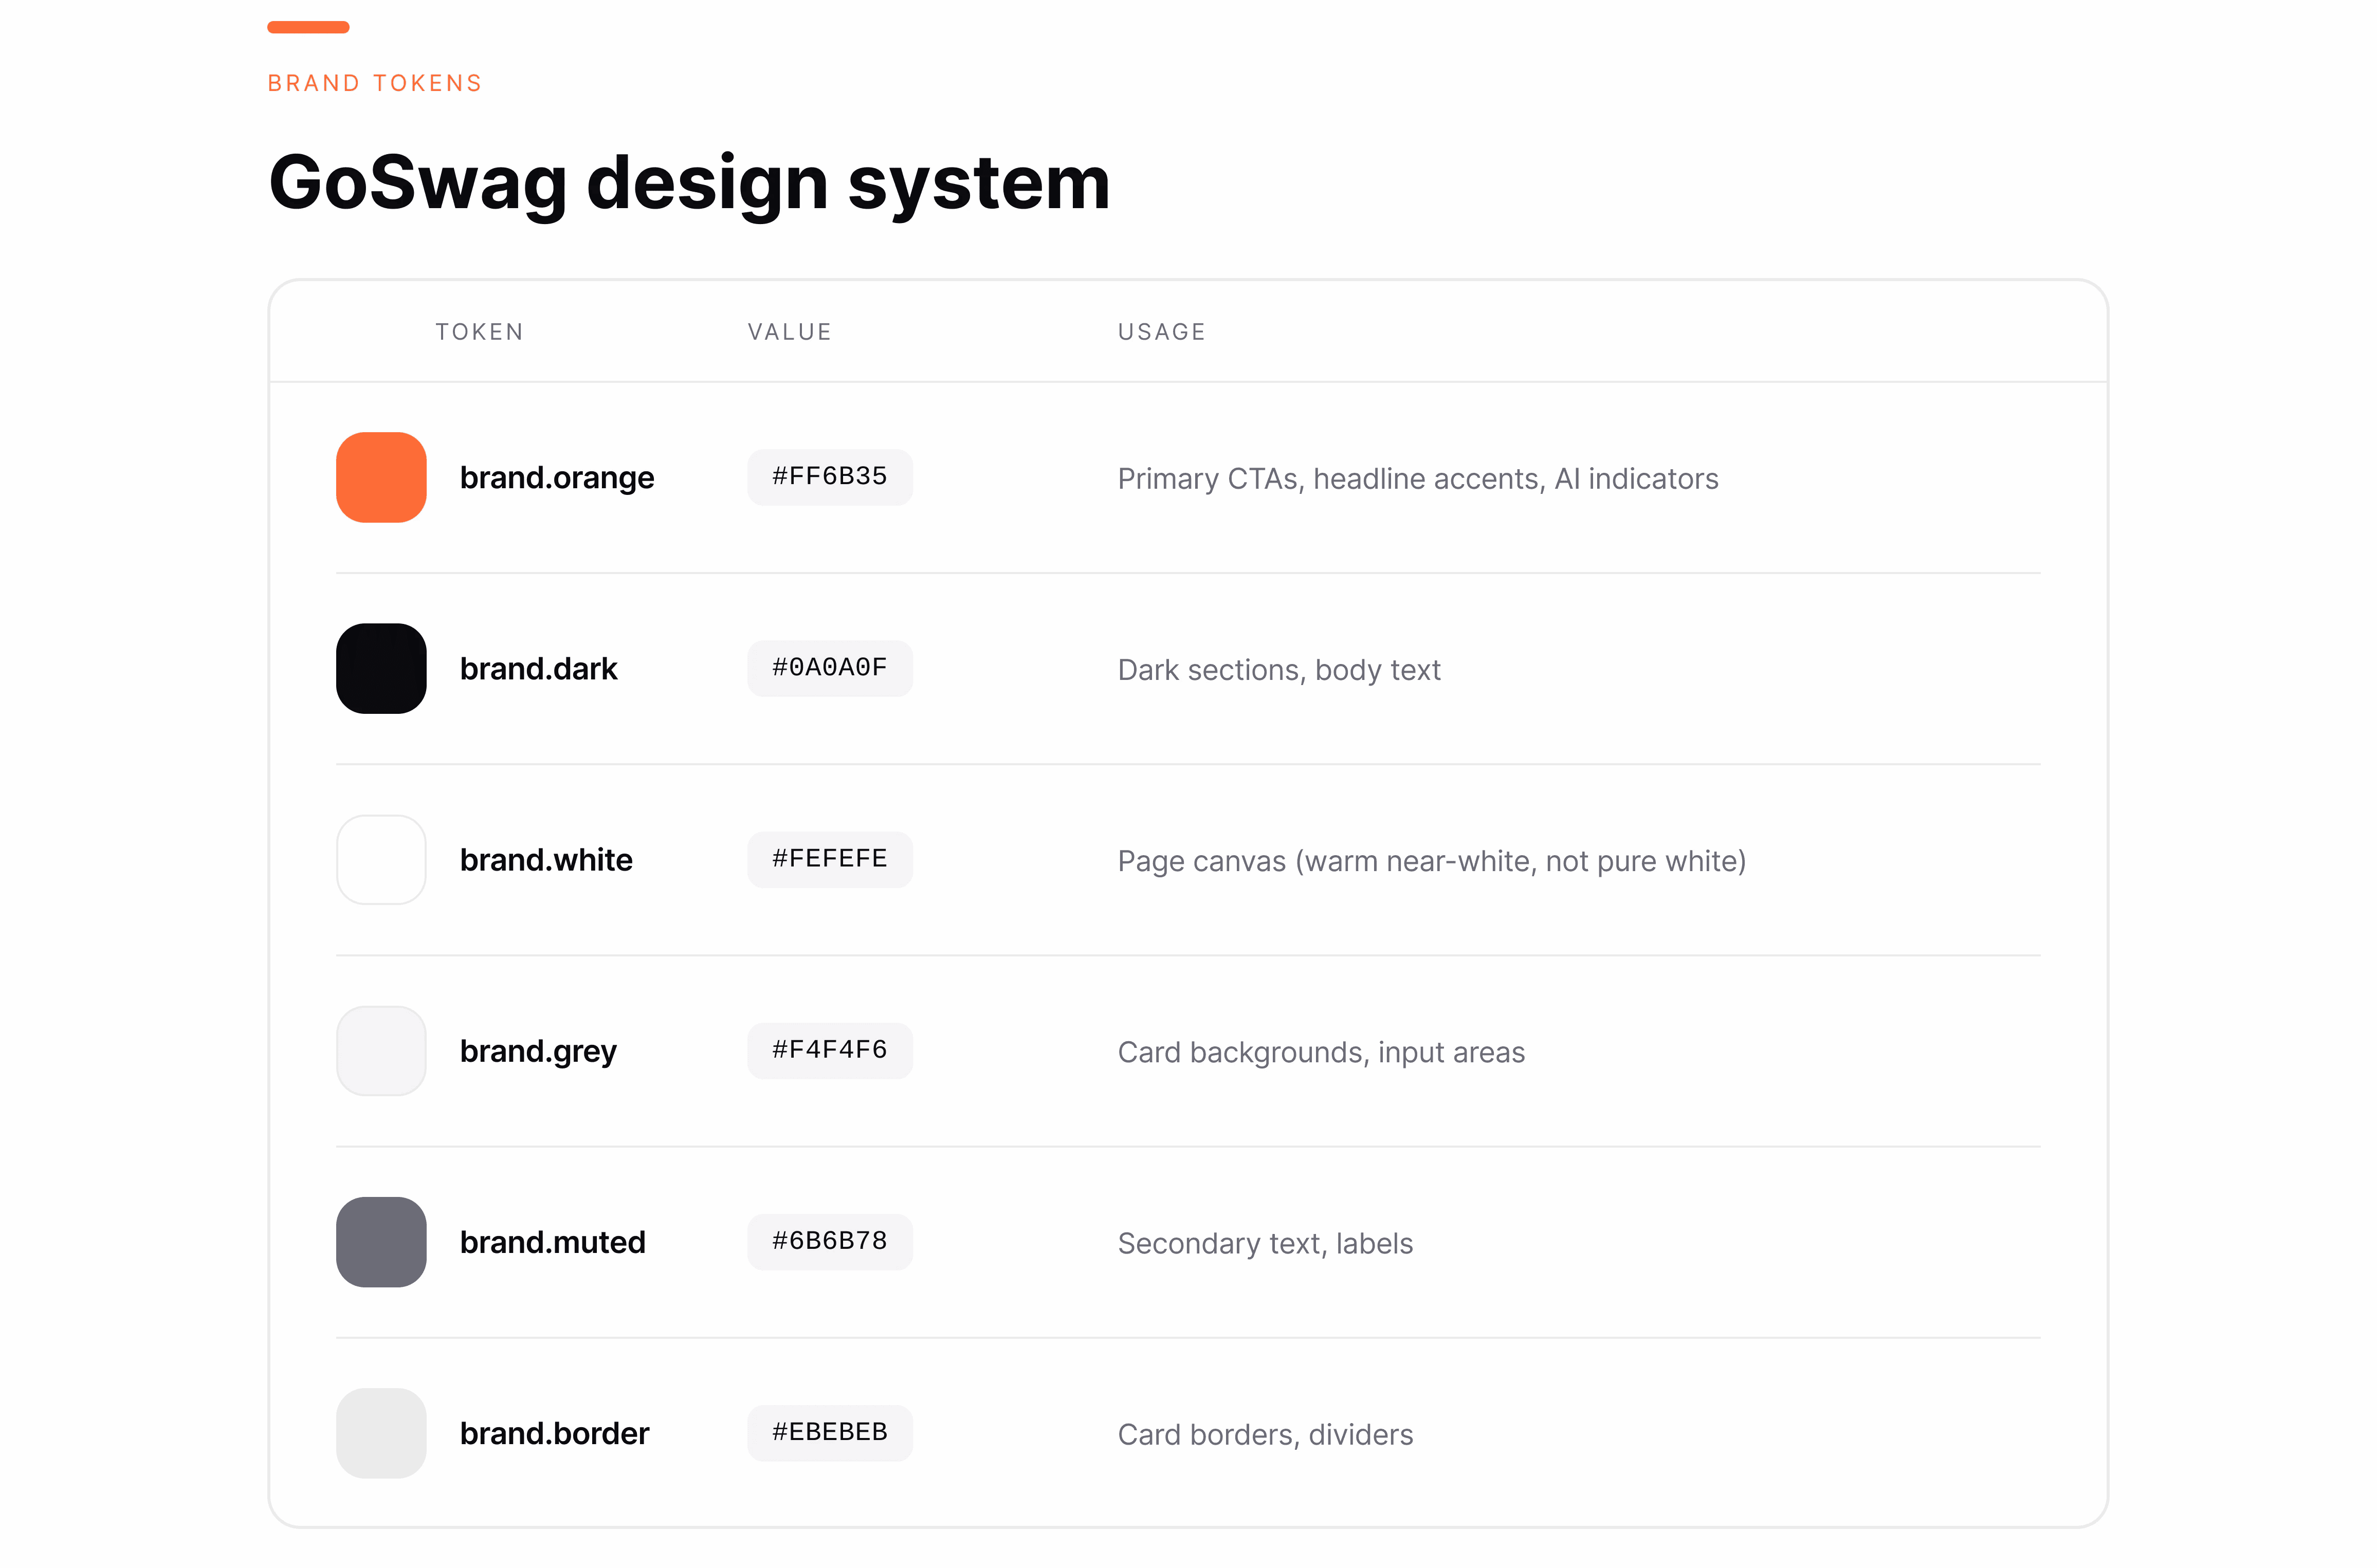Click the TOKEN column header
Screen dimensions: 2377x1568
click(480, 332)
